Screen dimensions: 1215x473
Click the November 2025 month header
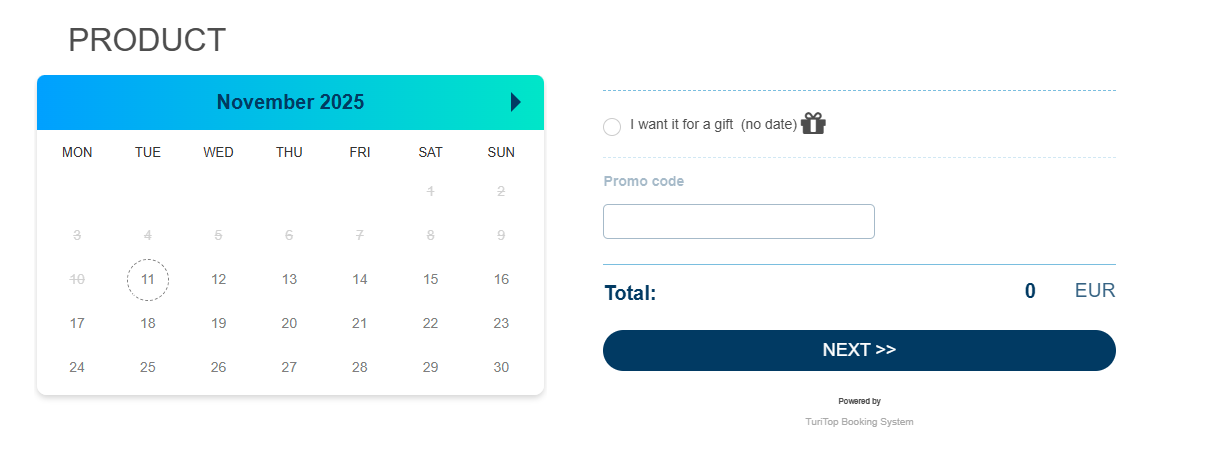[290, 102]
